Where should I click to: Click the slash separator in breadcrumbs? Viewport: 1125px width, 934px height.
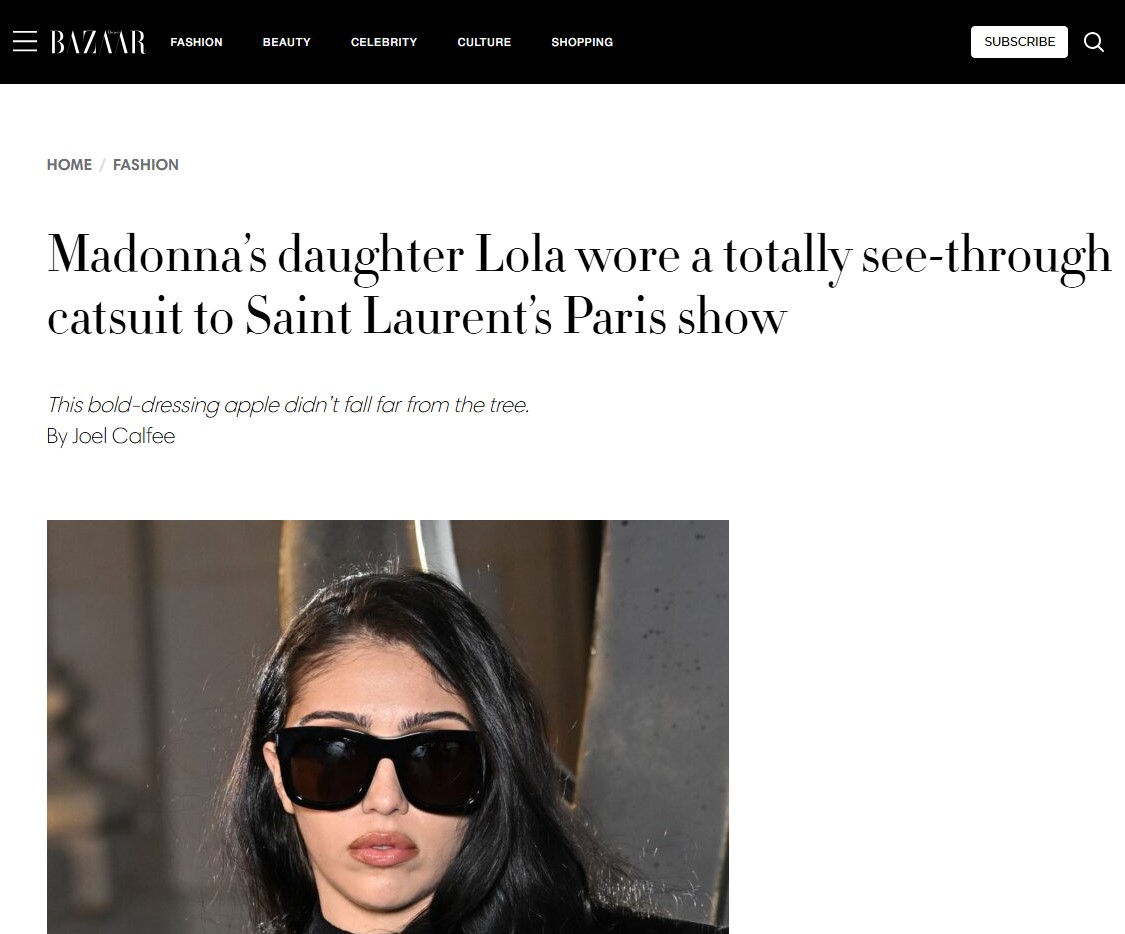pyautogui.click(x=103, y=165)
